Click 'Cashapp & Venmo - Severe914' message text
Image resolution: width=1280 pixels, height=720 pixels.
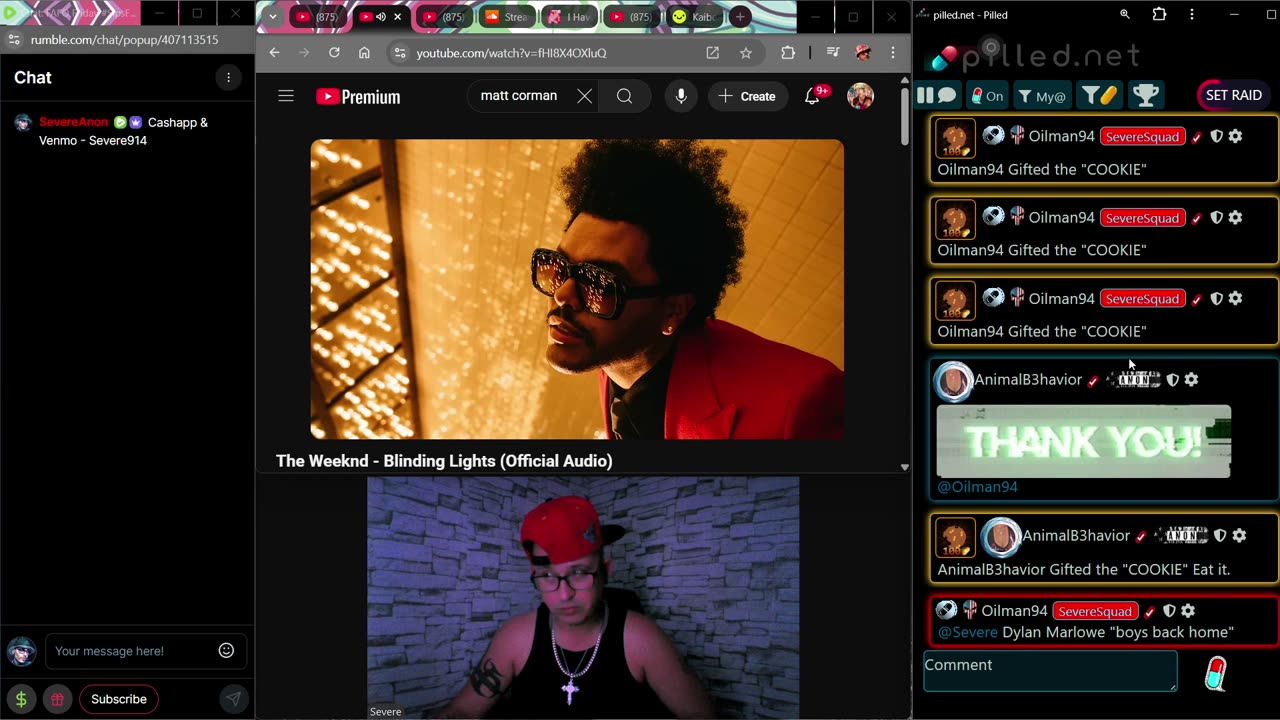point(124,131)
